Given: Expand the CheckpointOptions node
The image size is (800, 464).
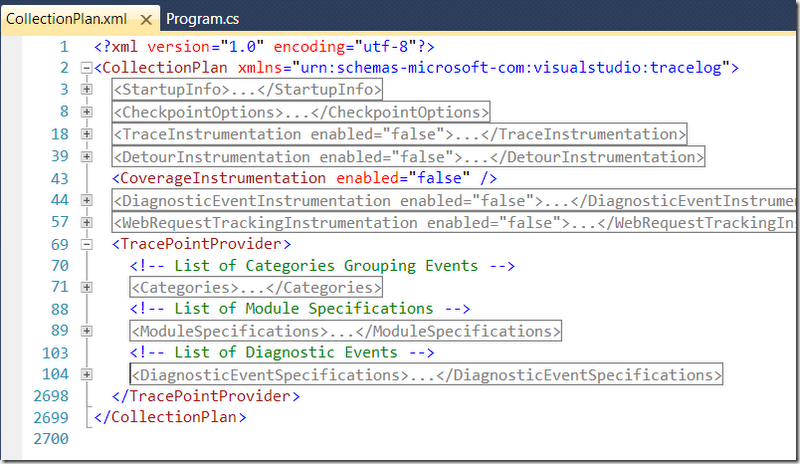Looking at the screenshot, I should point(86,112).
